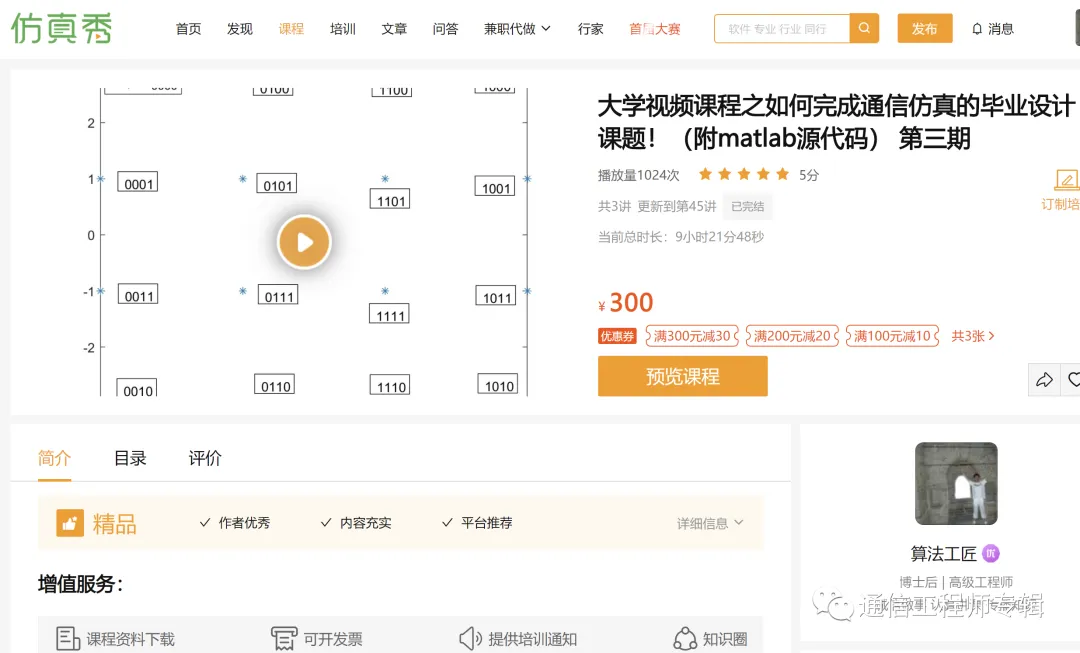Click the 当前总时长 duration text

coord(681,237)
